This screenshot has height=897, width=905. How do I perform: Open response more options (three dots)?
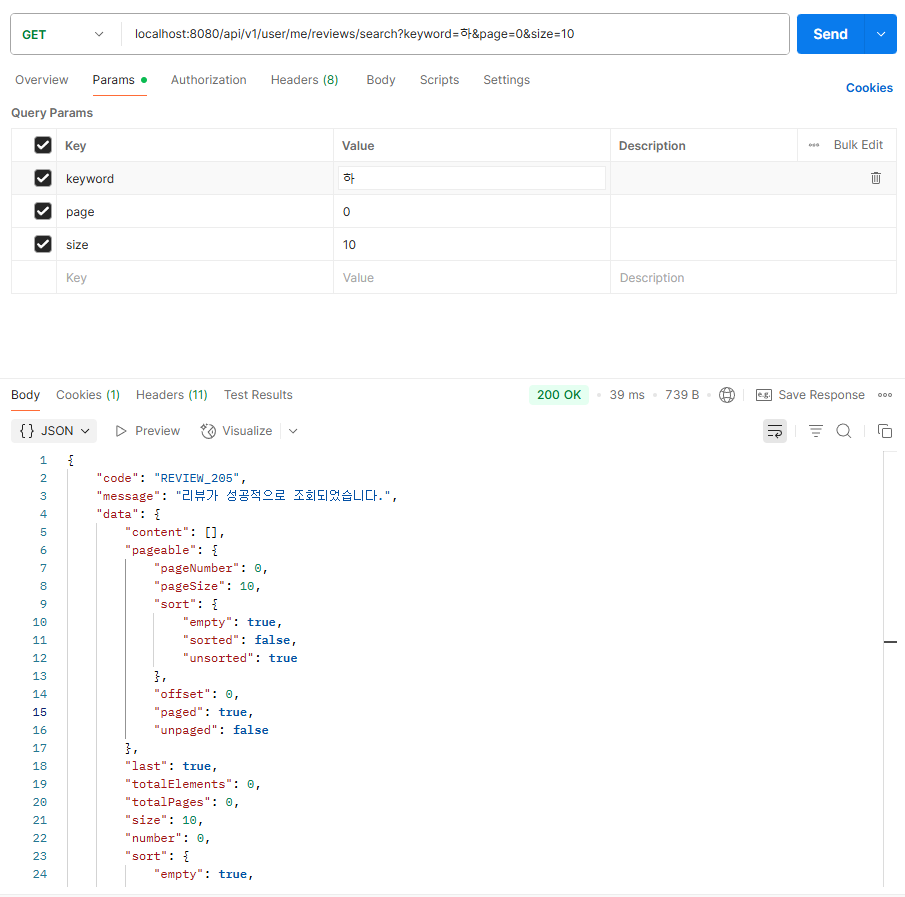[884, 395]
